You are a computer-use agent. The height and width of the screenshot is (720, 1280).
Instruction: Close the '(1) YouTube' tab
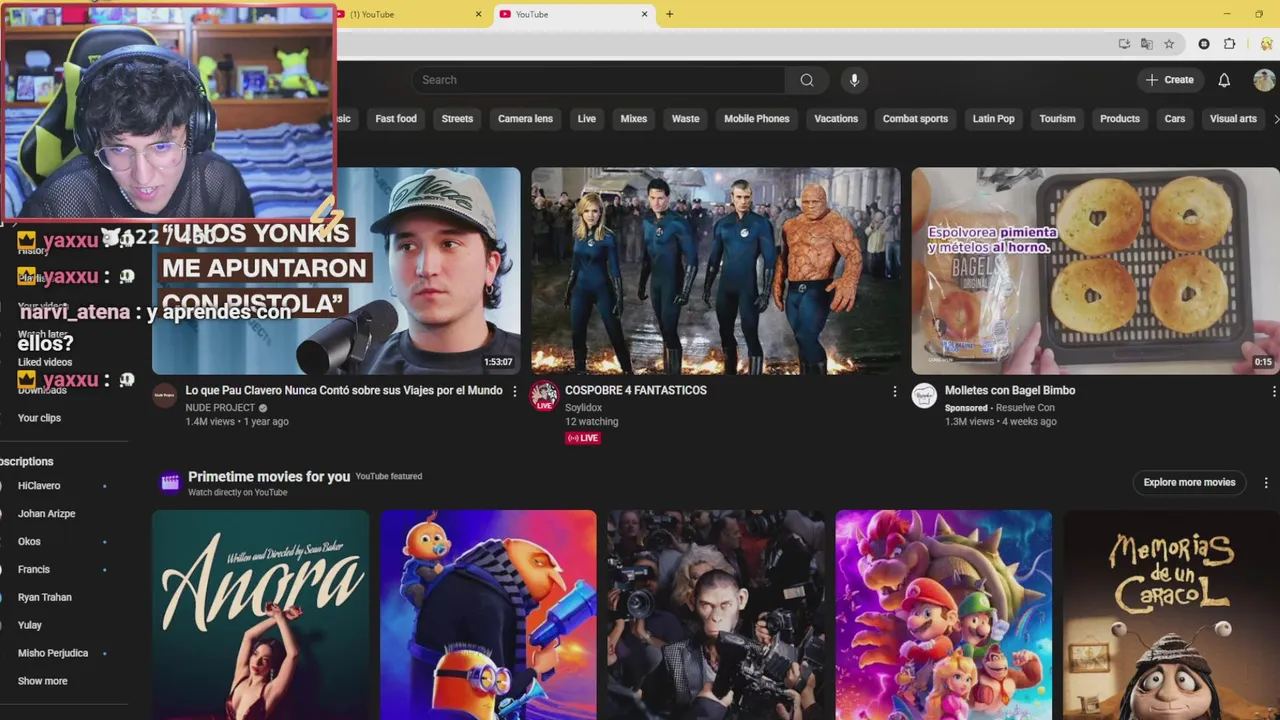478,14
